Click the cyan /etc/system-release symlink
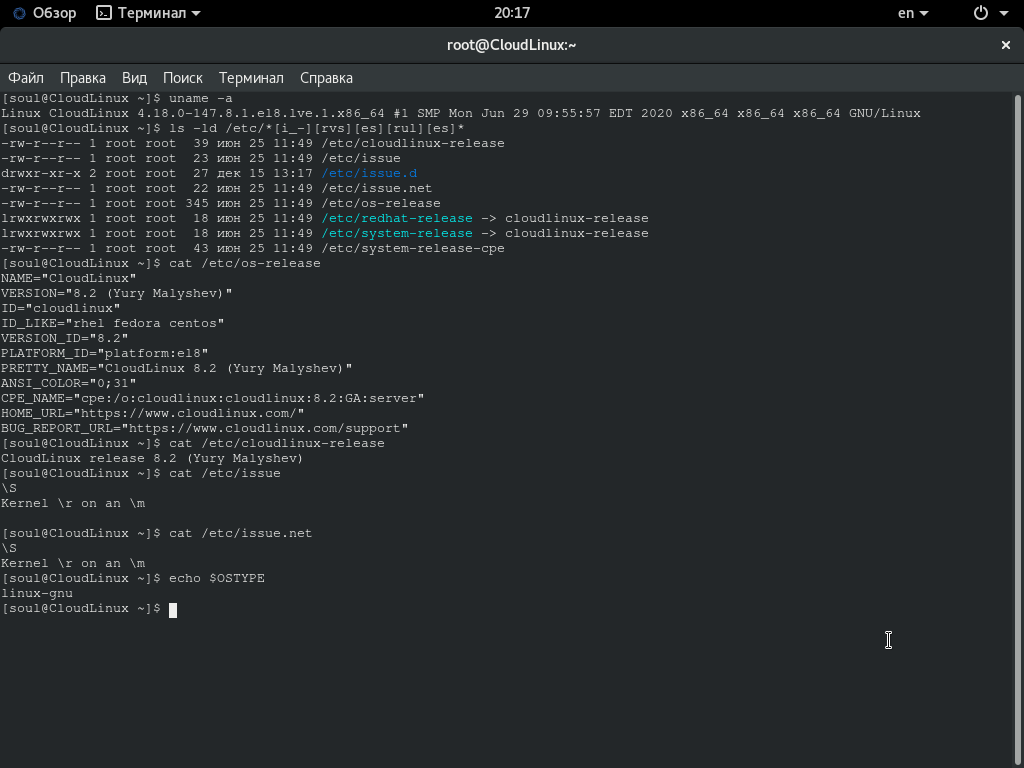 click(396, 233)
